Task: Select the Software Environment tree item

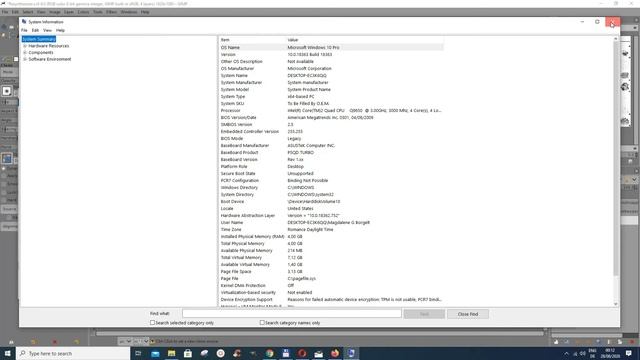Action: click(50, 59)
